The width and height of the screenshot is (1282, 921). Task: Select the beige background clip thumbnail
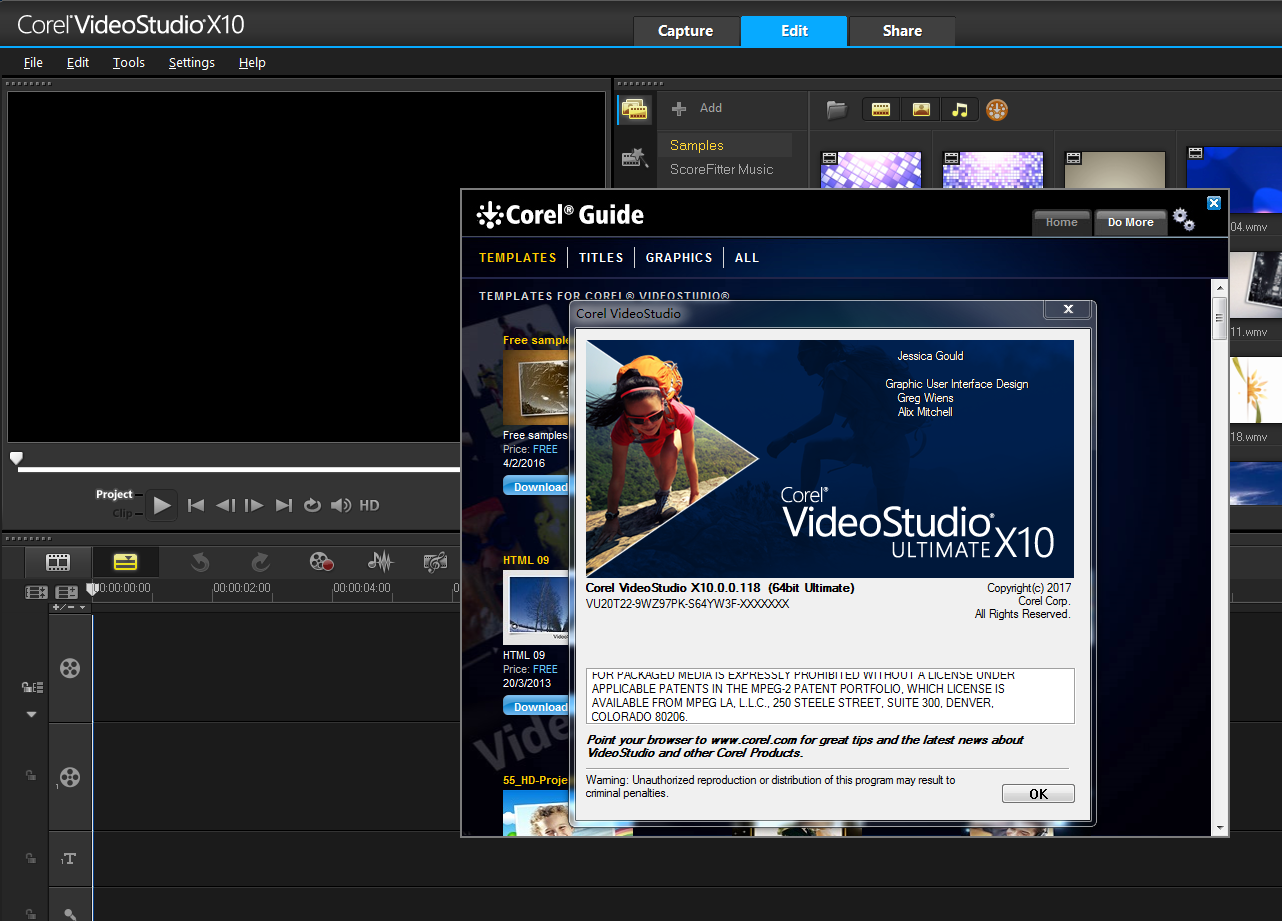1115,170
